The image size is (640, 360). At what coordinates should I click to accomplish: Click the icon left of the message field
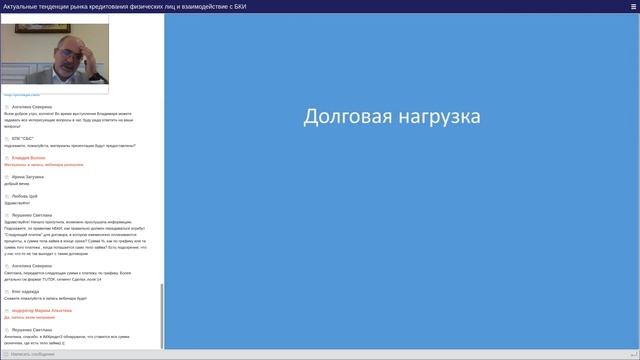pyautogui.click(x=6, y=354)
